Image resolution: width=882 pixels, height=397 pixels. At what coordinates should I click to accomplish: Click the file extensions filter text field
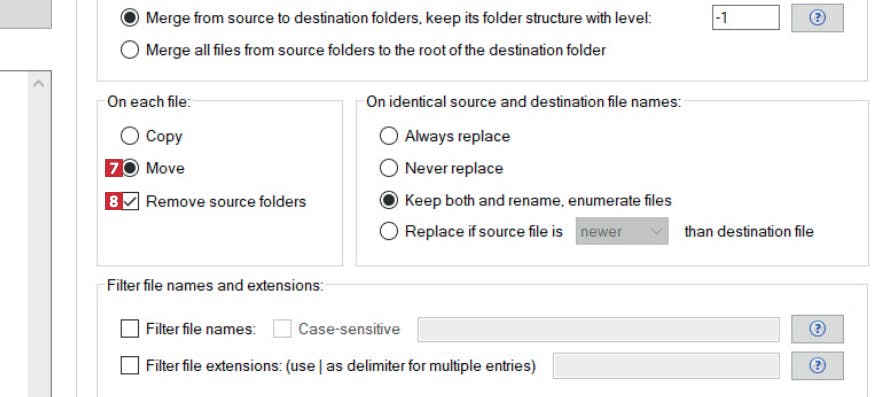666,366
